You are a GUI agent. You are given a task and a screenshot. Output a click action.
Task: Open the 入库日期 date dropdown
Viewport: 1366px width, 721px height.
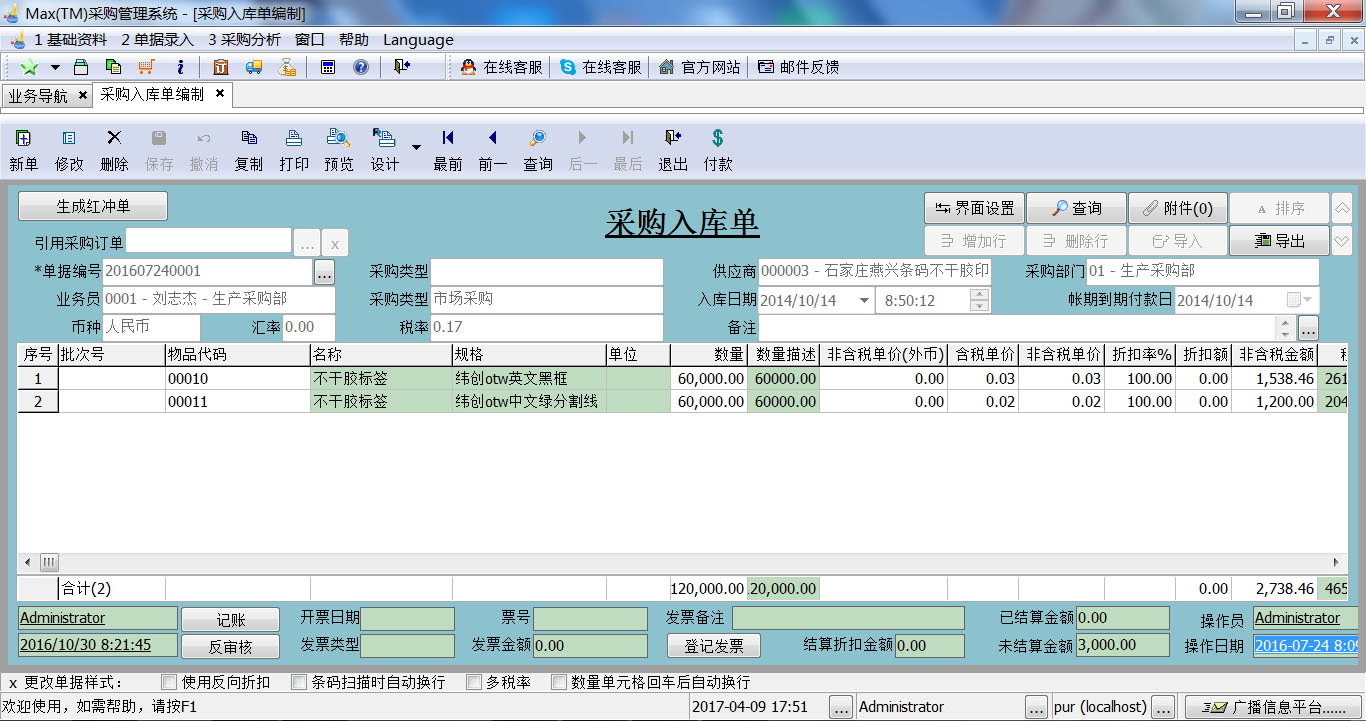pyautogui.click(x=864, y=300)
